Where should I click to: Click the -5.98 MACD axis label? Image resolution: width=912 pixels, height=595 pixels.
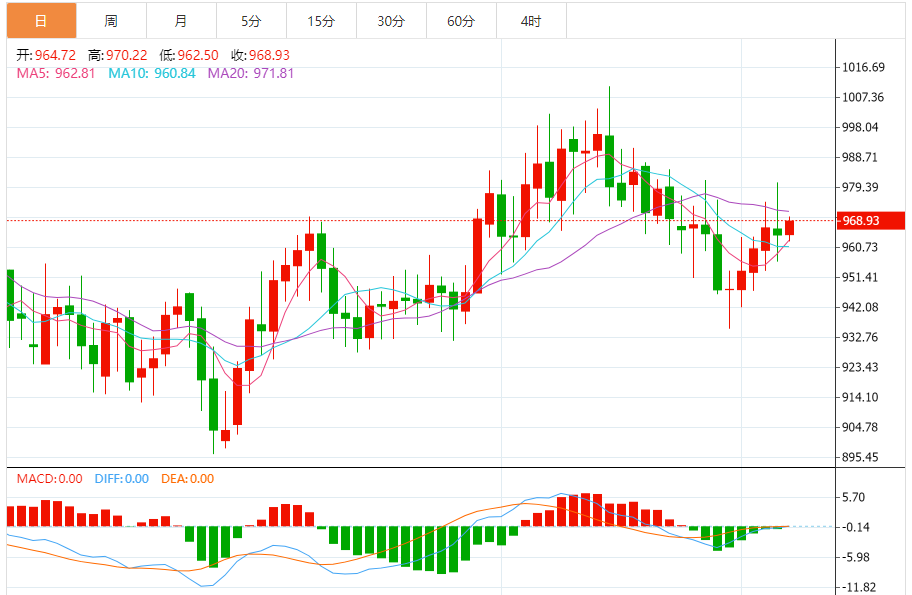pyautogui.click(x=856, y=557)
